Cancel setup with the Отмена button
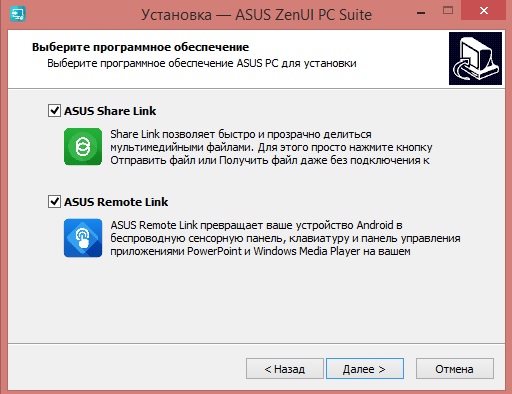This screenshot has width=512, height=394. pos(455,369)
